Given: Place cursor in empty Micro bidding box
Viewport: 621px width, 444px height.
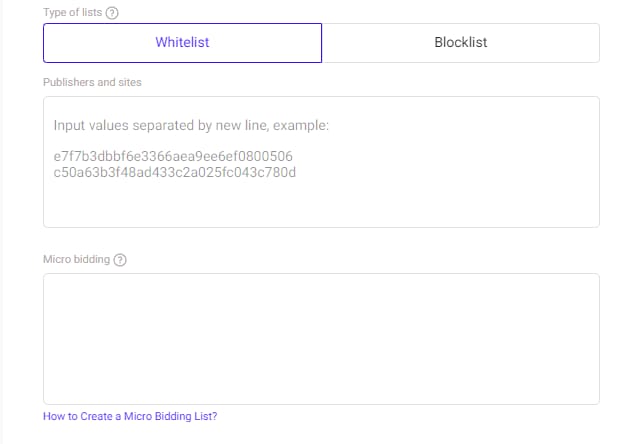Looking at the screenshot, I should click(x=321, y=338).
